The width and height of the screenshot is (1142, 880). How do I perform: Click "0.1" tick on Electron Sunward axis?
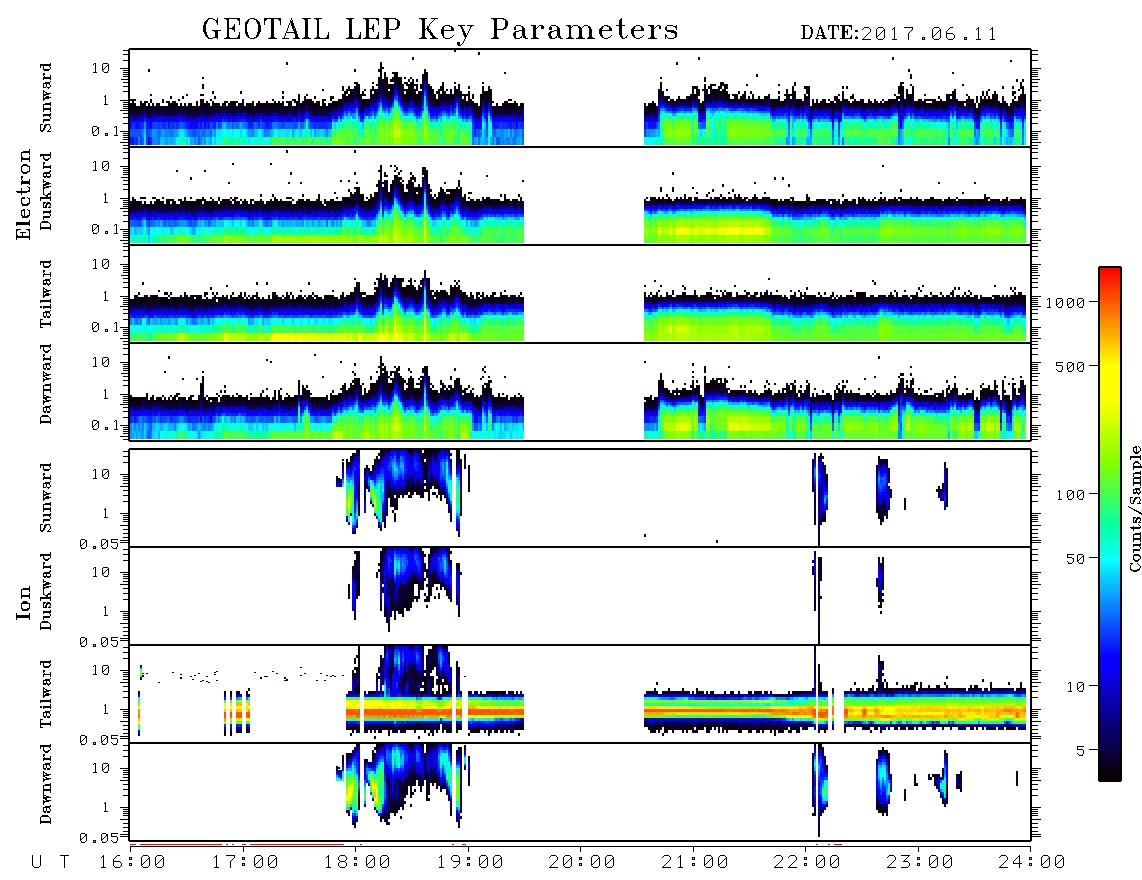[106, 132]
